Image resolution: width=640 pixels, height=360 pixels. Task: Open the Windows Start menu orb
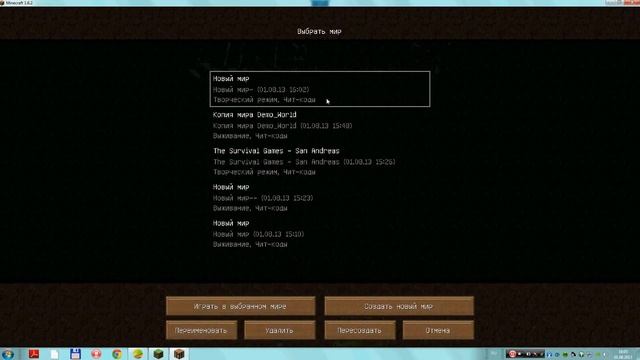coord(7,354)
